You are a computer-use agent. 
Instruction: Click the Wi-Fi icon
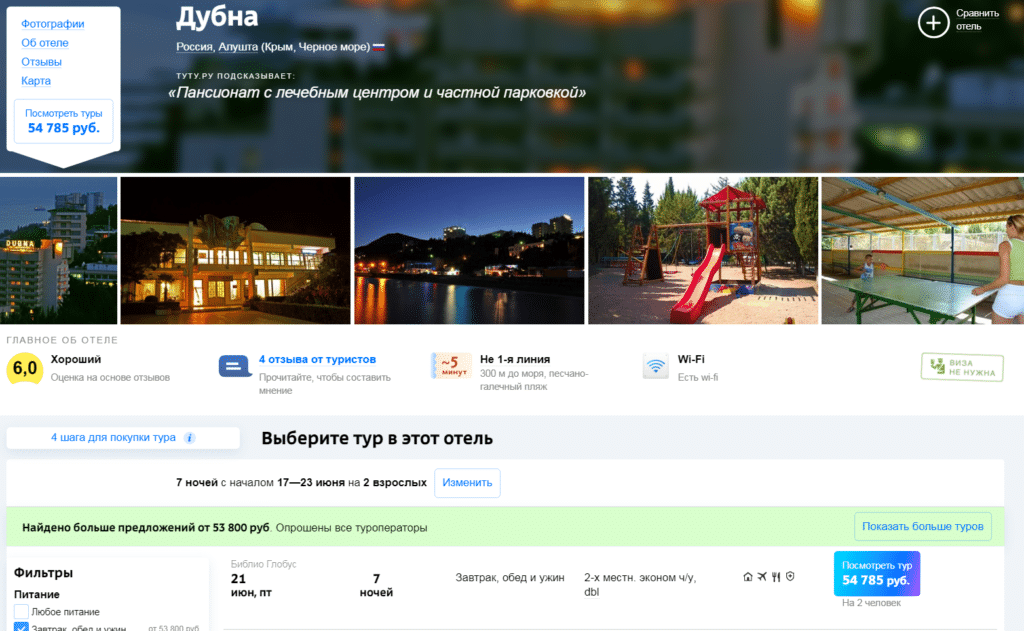[x=655, y=366]
